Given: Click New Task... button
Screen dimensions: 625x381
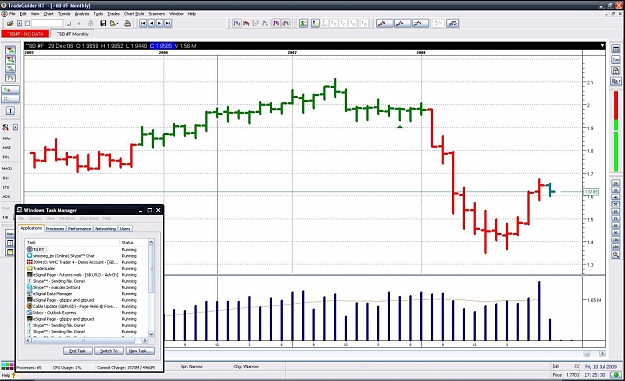Looking at the screenshot, I should [x=140, y=351].
